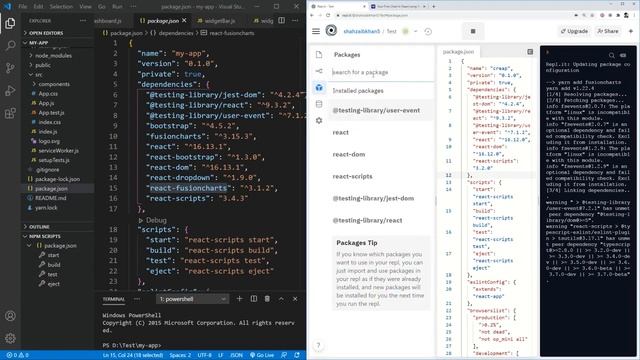Open the Edit menu in VS Code
Viewport: 640px width, 360px height.
[38, 7]
